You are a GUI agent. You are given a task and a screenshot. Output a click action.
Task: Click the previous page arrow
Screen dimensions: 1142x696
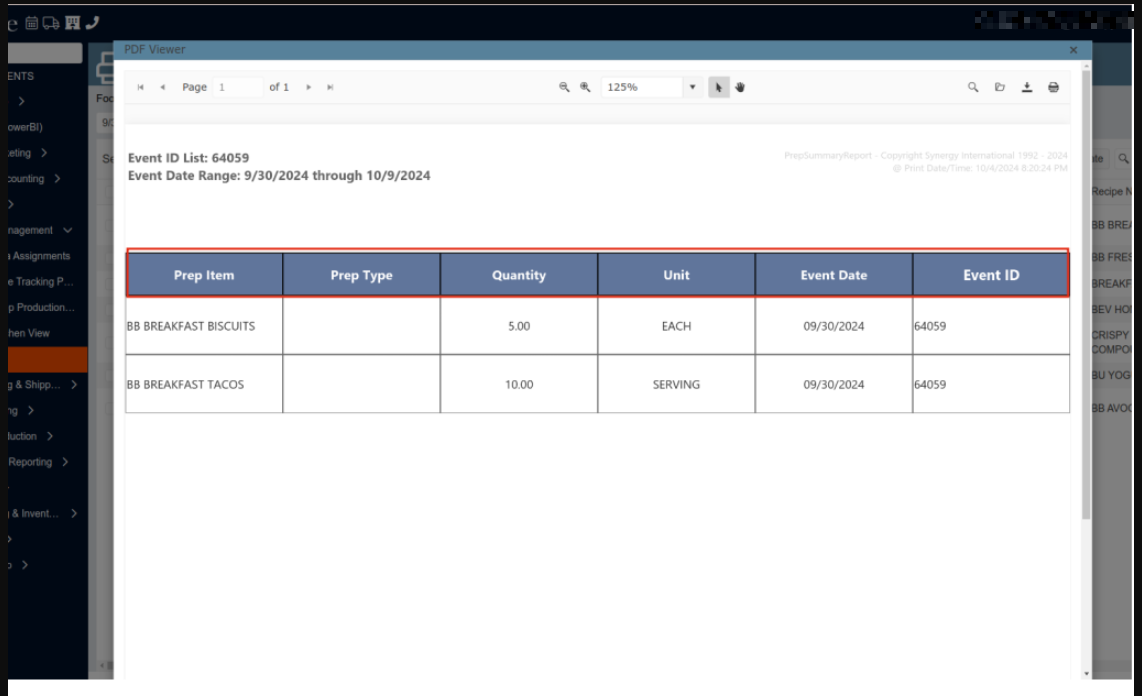(x=163, y=87)
